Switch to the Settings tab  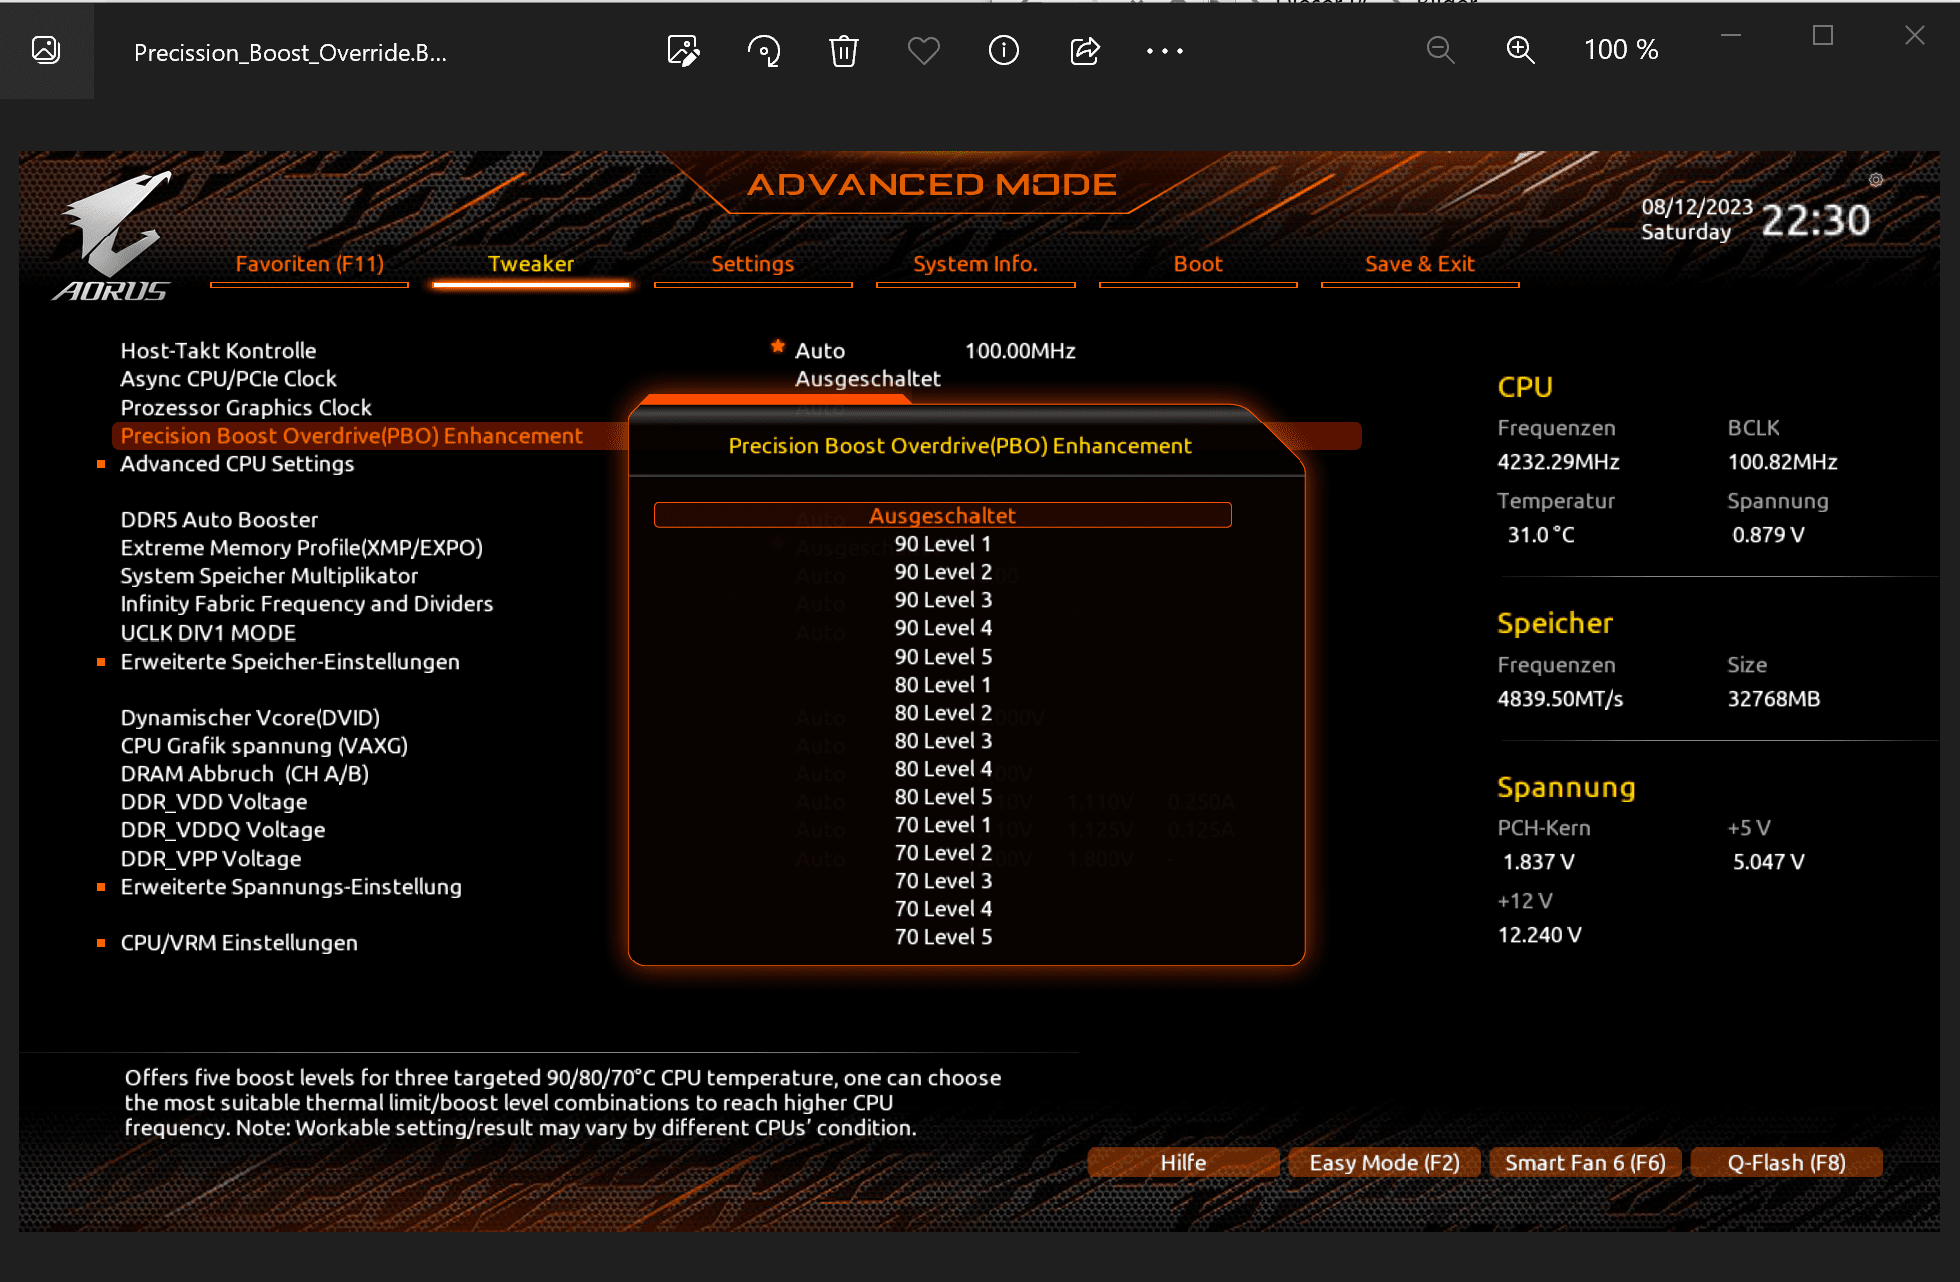(753, 264)
